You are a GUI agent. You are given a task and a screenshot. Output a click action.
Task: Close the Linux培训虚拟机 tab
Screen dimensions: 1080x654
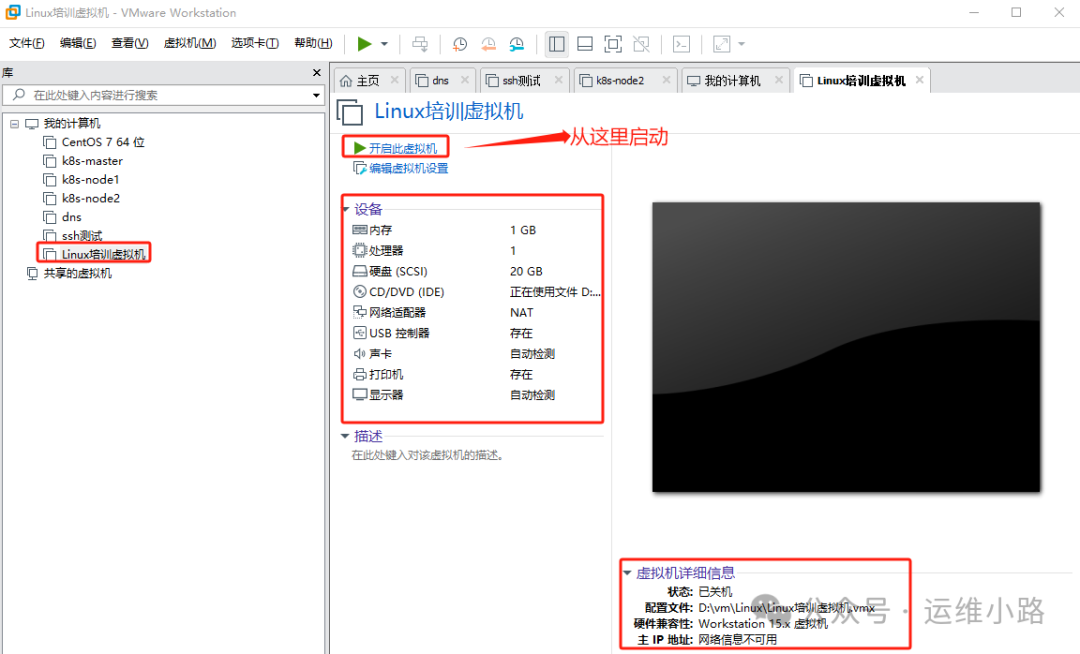point(920,80)
